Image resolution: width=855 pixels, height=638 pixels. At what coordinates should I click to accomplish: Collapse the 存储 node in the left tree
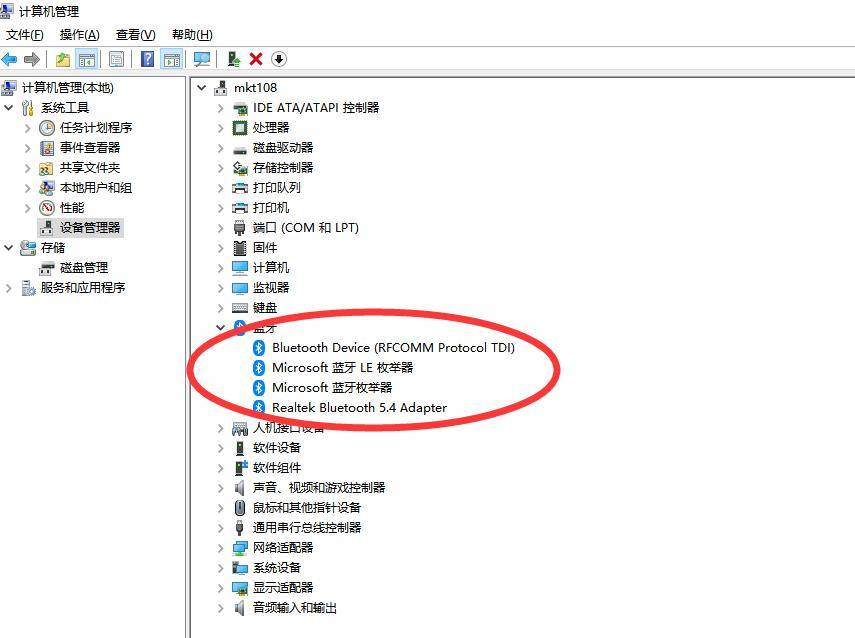click(x=9, y=248)
